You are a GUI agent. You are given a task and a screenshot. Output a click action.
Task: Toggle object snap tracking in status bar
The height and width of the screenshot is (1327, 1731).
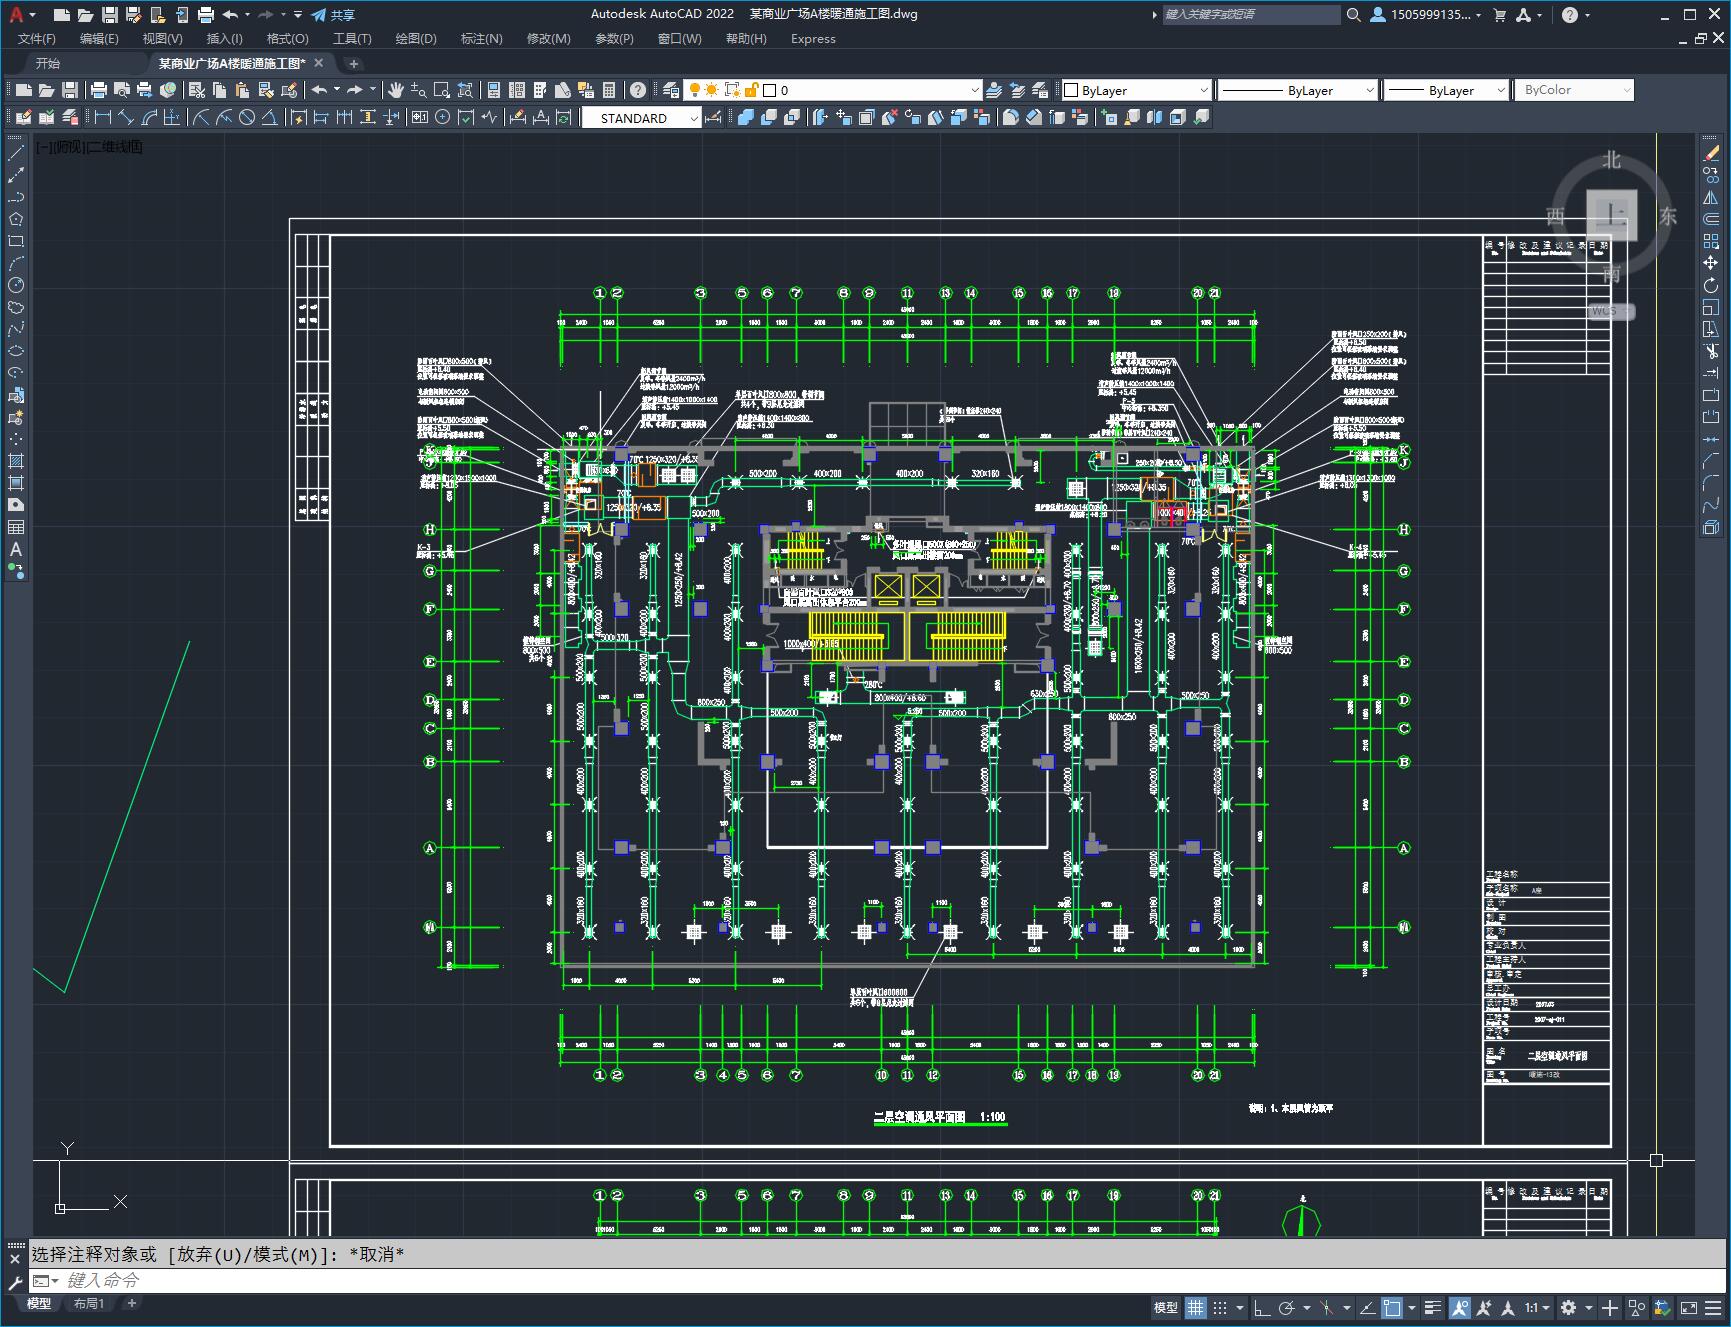(1367, 1307)
